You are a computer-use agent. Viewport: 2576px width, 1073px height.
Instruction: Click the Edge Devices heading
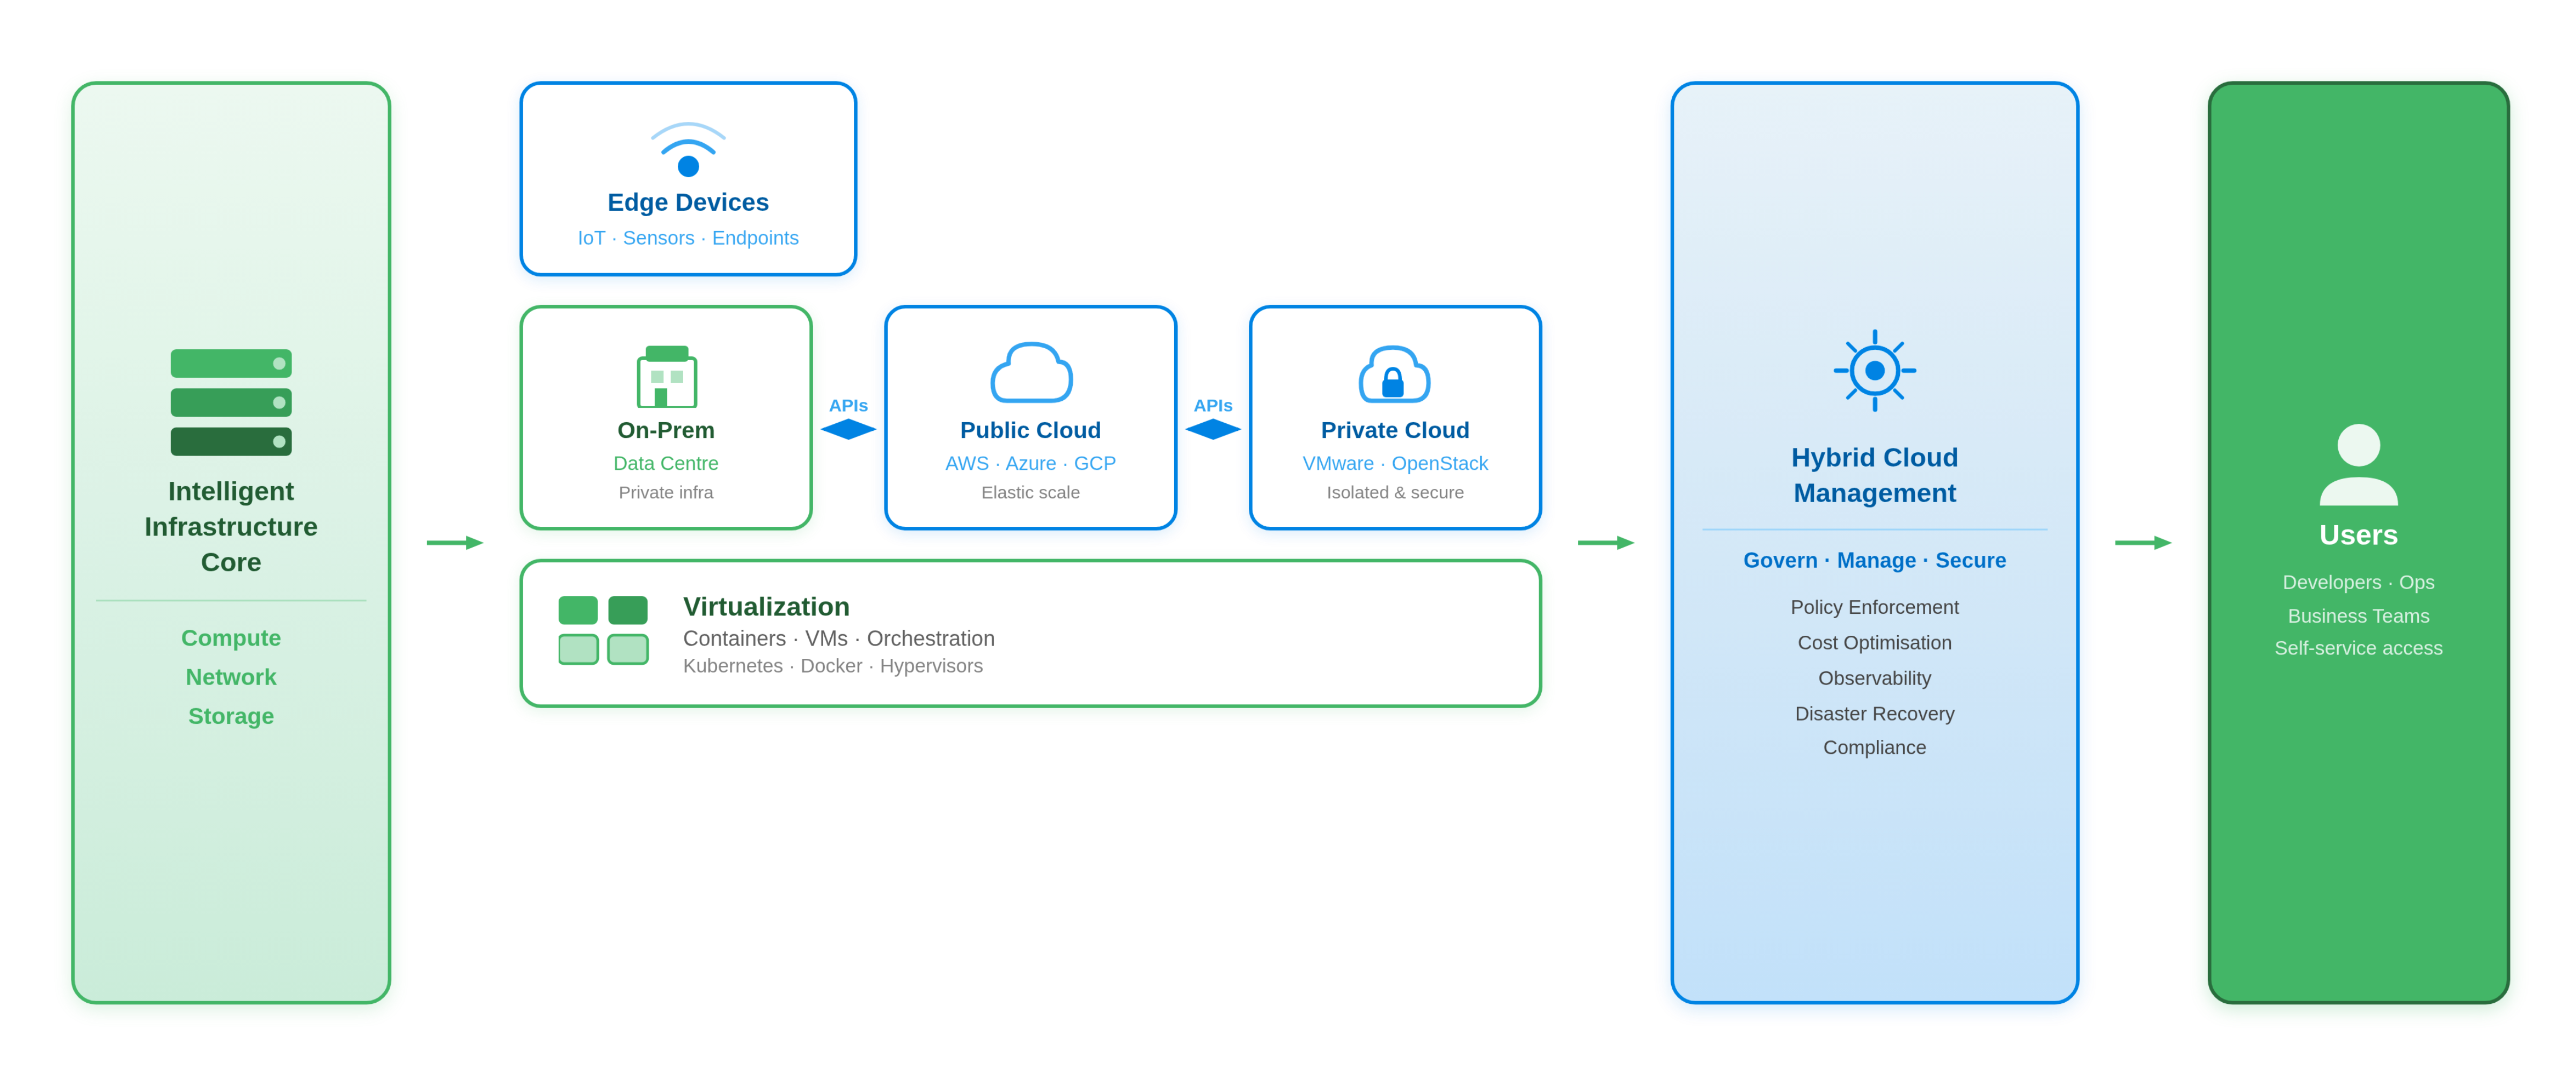pyautogui.click(x=688, y=202)
